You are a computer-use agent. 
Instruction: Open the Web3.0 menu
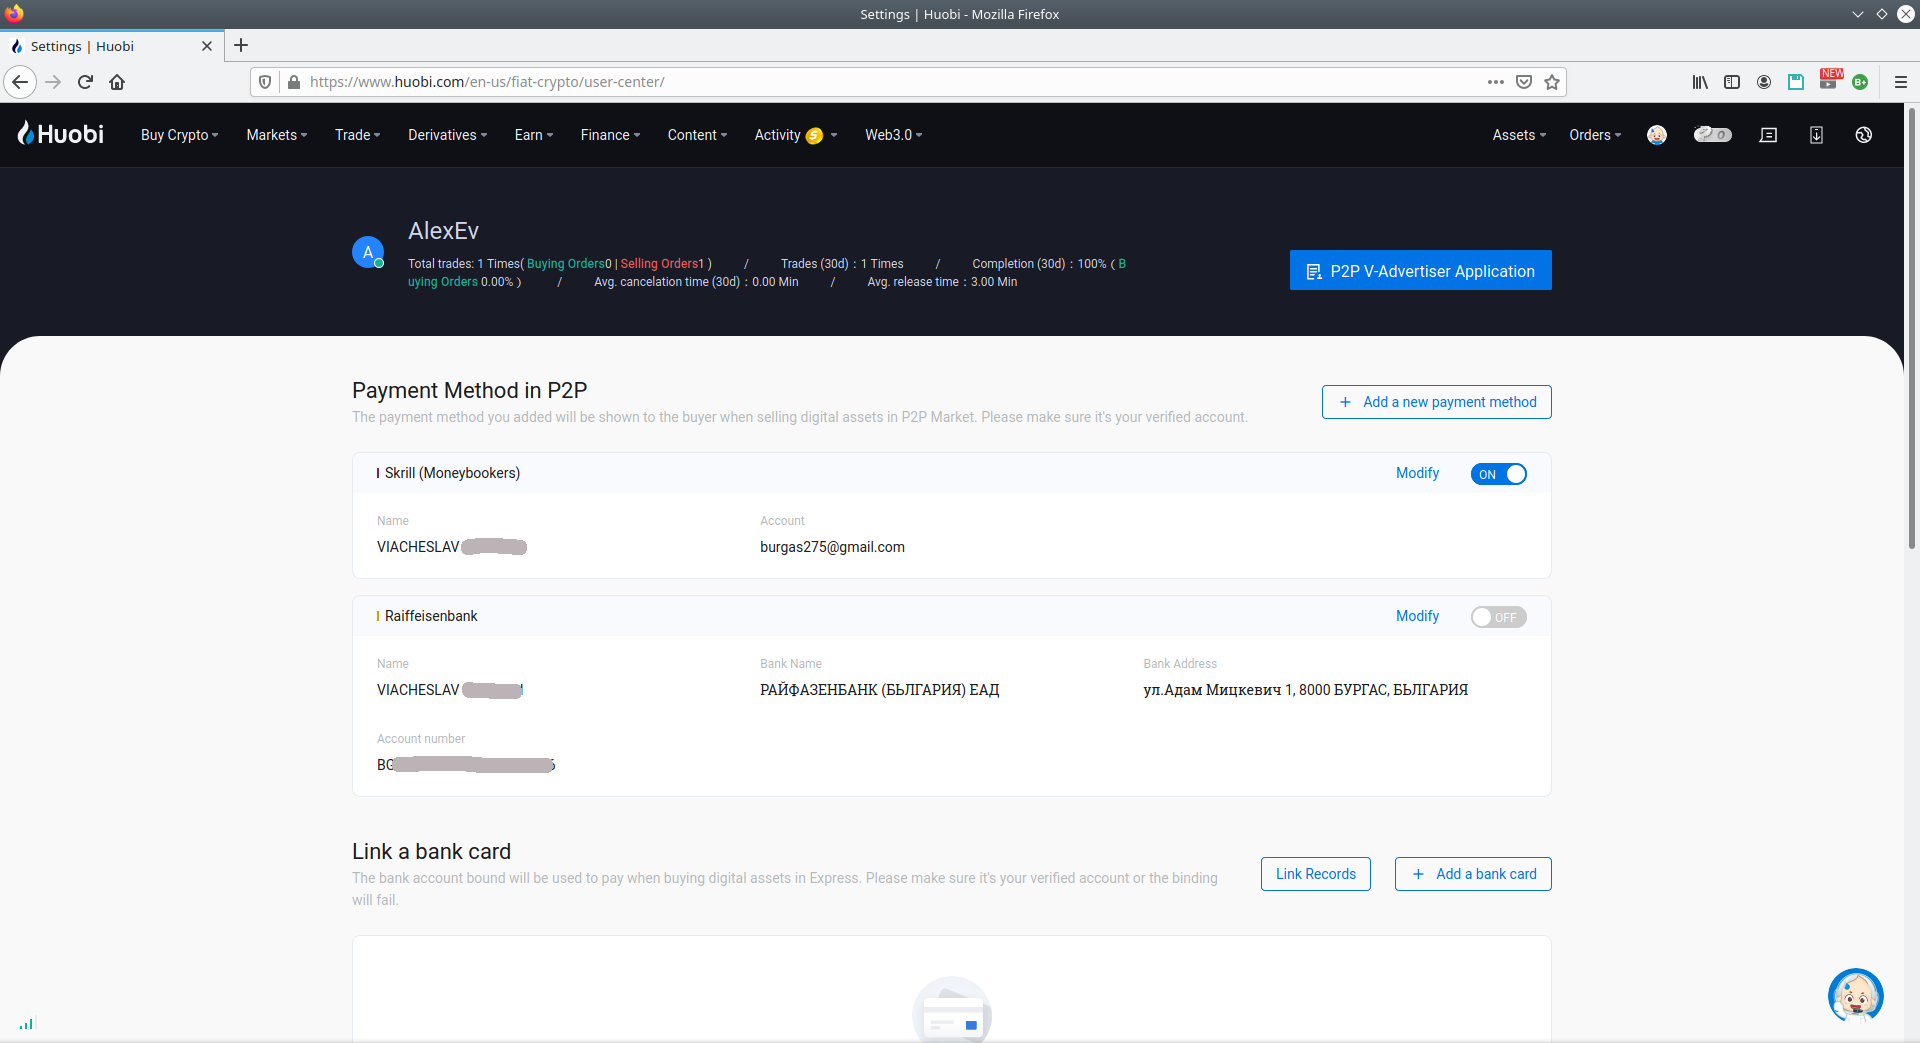point(893,135)
